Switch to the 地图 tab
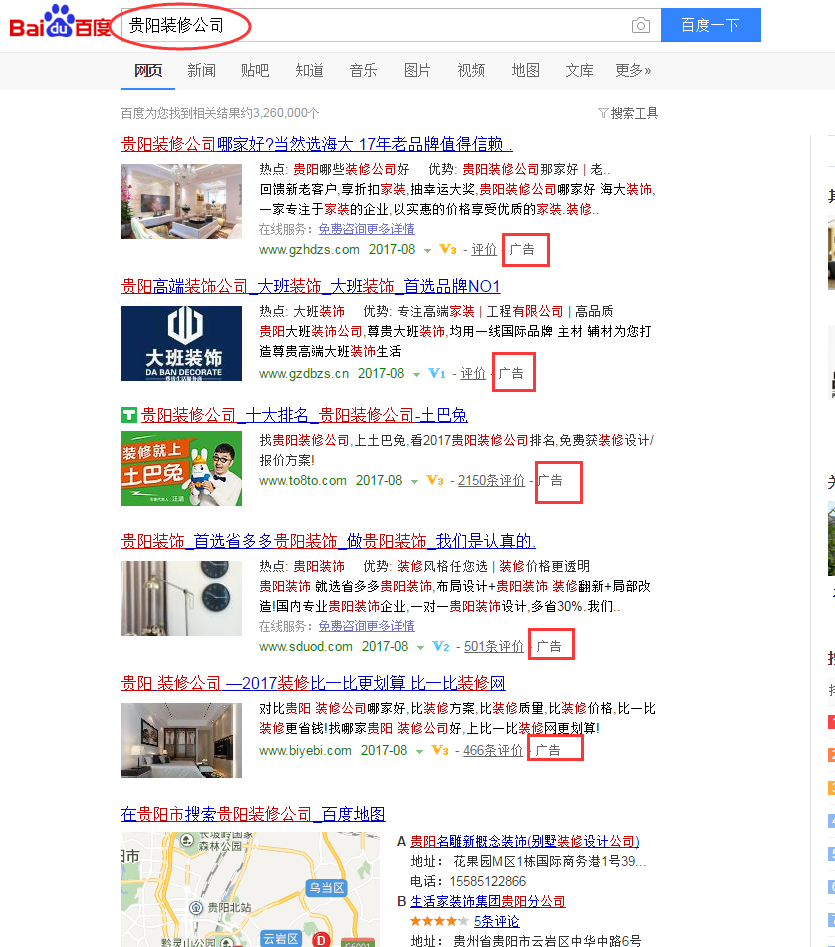The height and width of the screenshot is (947, 835). click(x=525, y=71)
